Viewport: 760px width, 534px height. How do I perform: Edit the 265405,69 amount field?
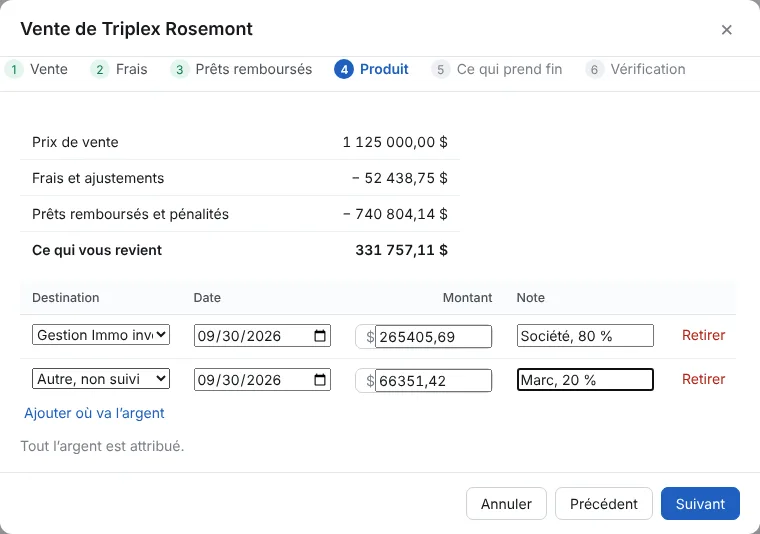[x=433, y=336]
